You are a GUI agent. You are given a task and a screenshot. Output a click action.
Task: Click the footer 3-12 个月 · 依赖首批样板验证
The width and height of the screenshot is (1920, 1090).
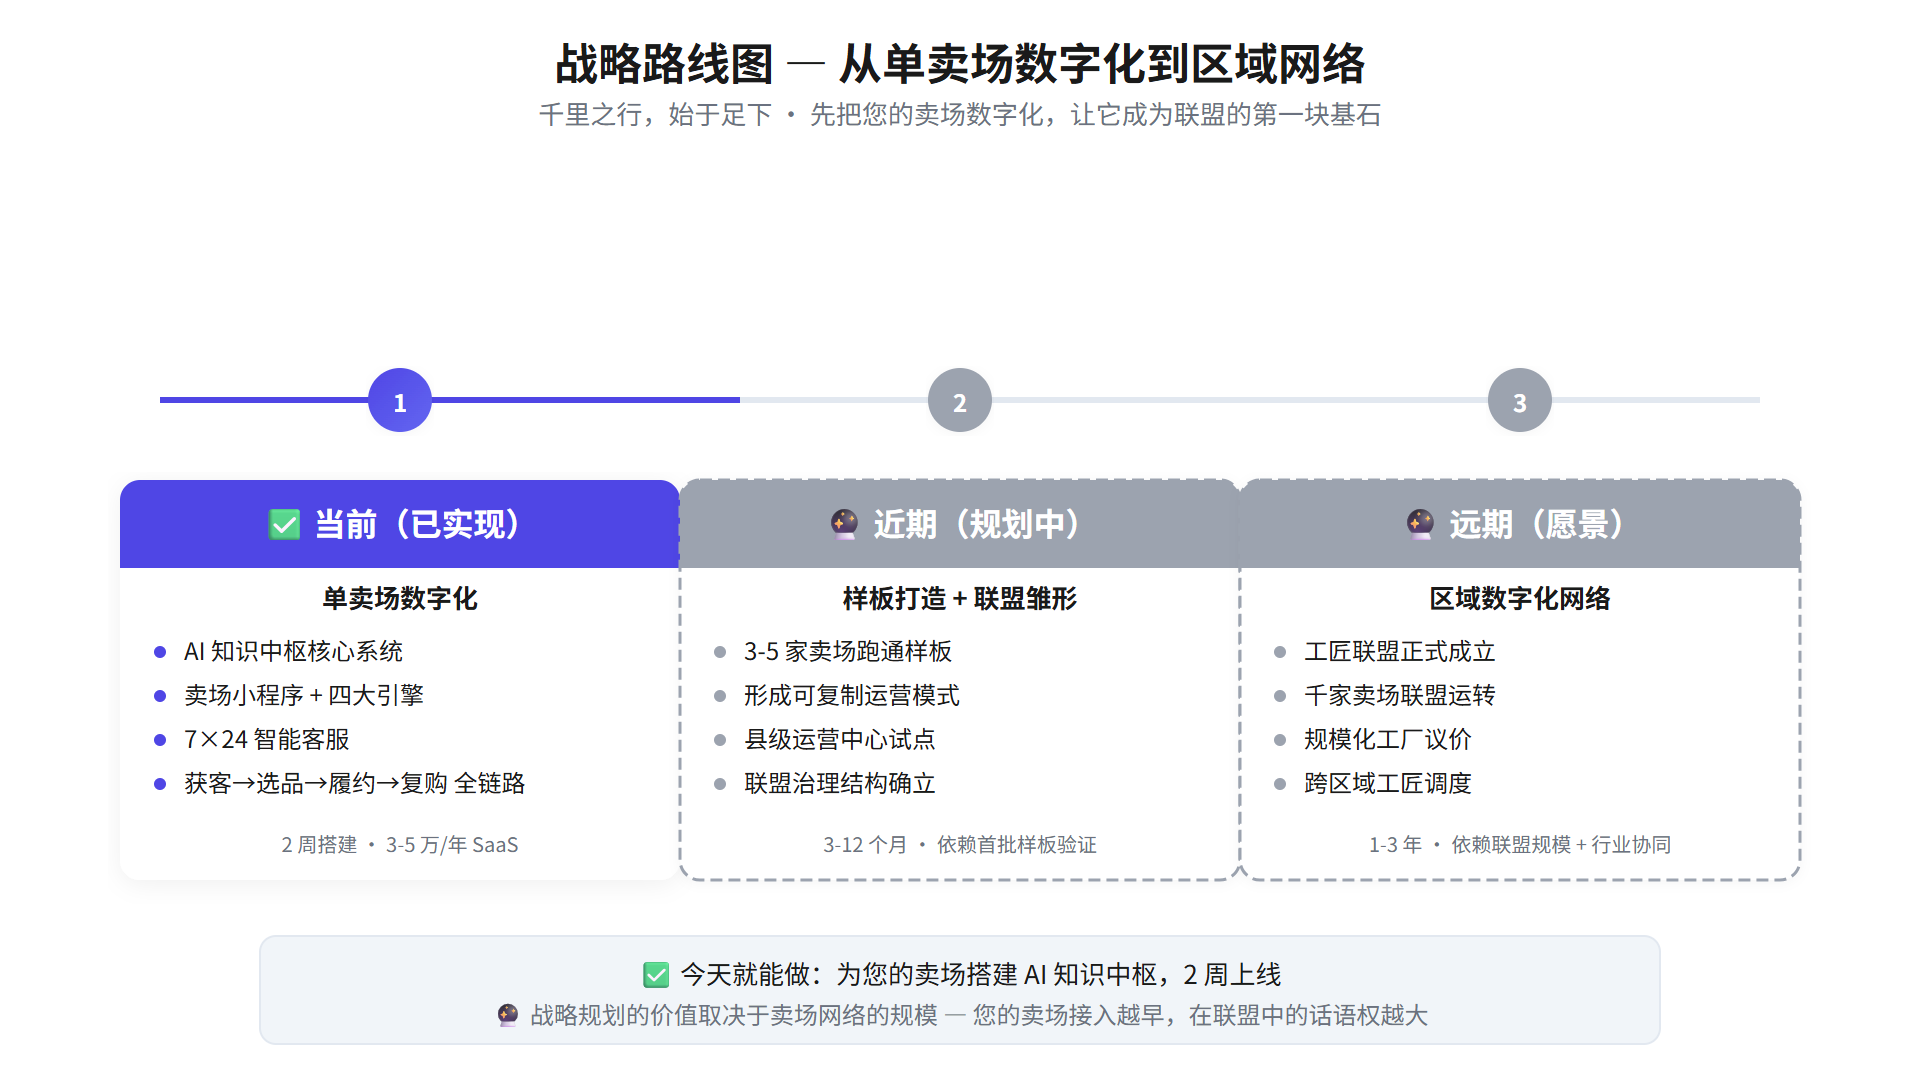(960, 845)
